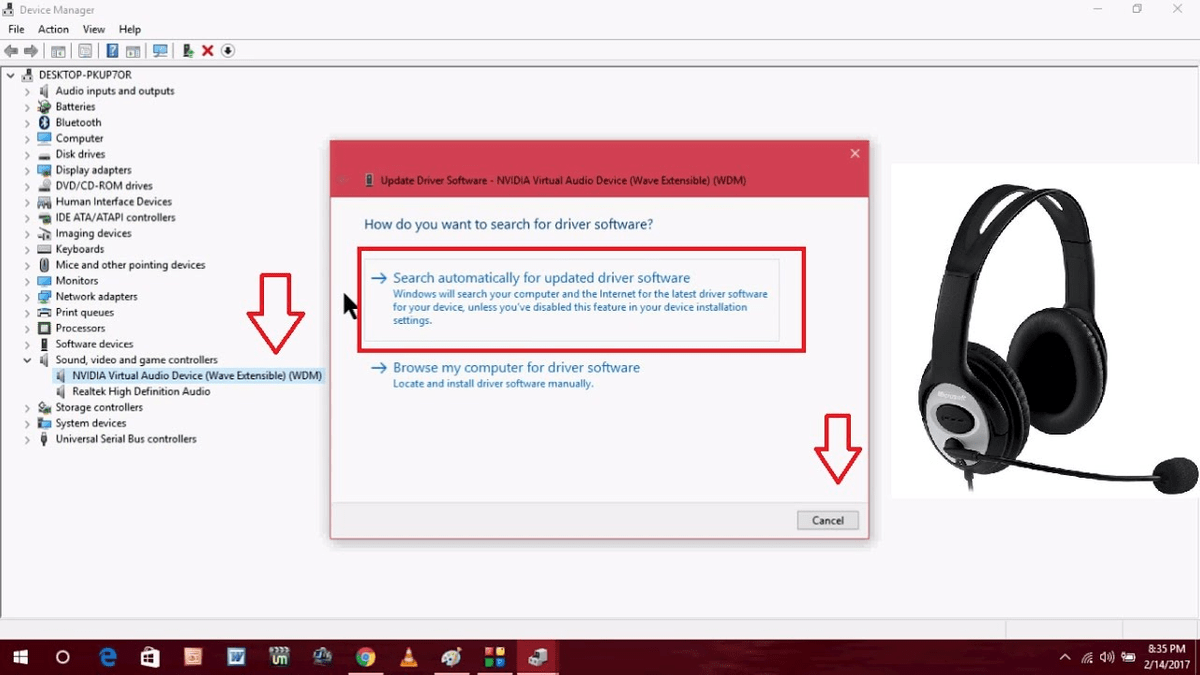Select Realtek High Definition Audio device

pyautogui.click(x=141, y=392)
